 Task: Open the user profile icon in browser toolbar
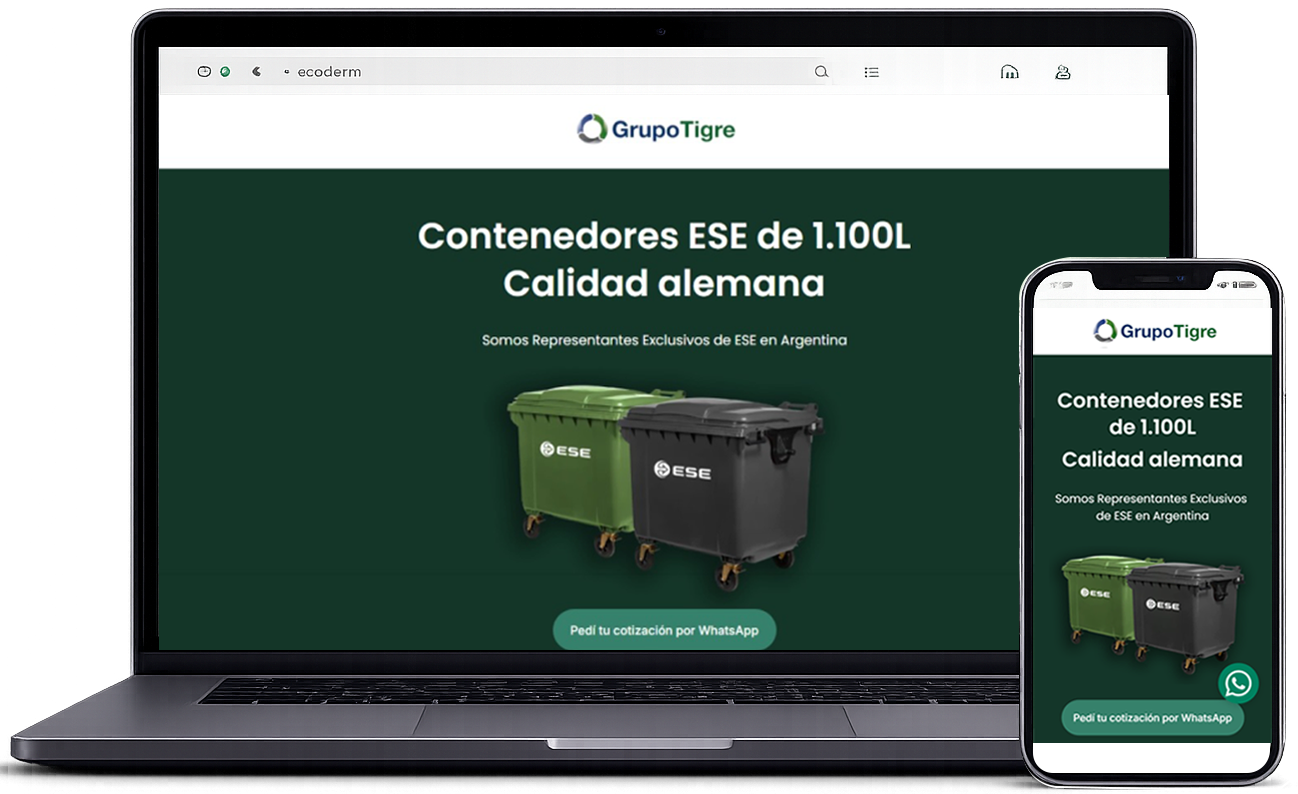1063,72
